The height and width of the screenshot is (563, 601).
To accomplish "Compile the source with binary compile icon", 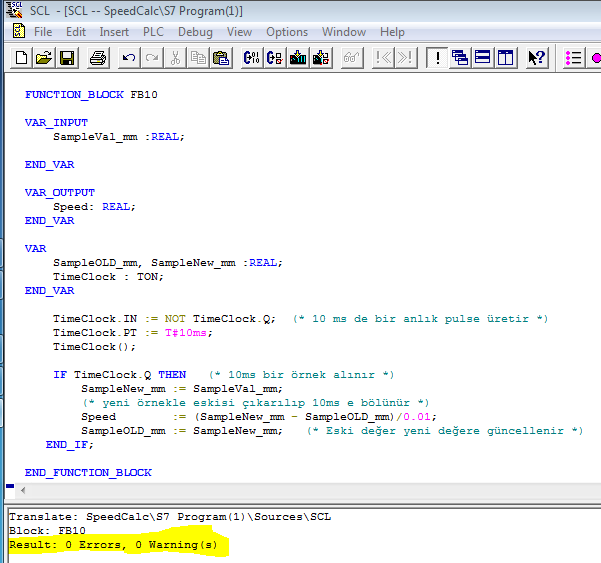I will click(252, 58).
